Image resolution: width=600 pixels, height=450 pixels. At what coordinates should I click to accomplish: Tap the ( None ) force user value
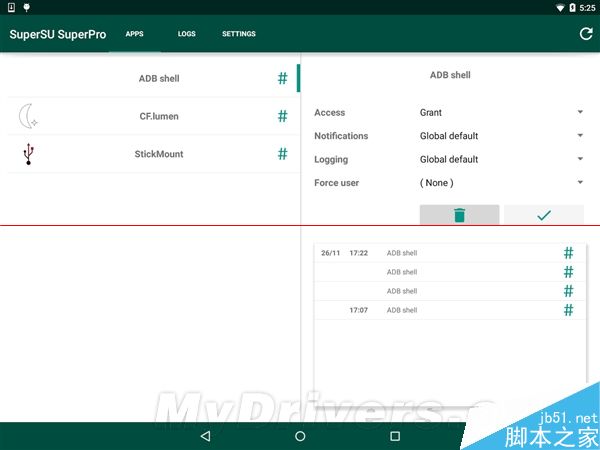(x=437, y=183)
